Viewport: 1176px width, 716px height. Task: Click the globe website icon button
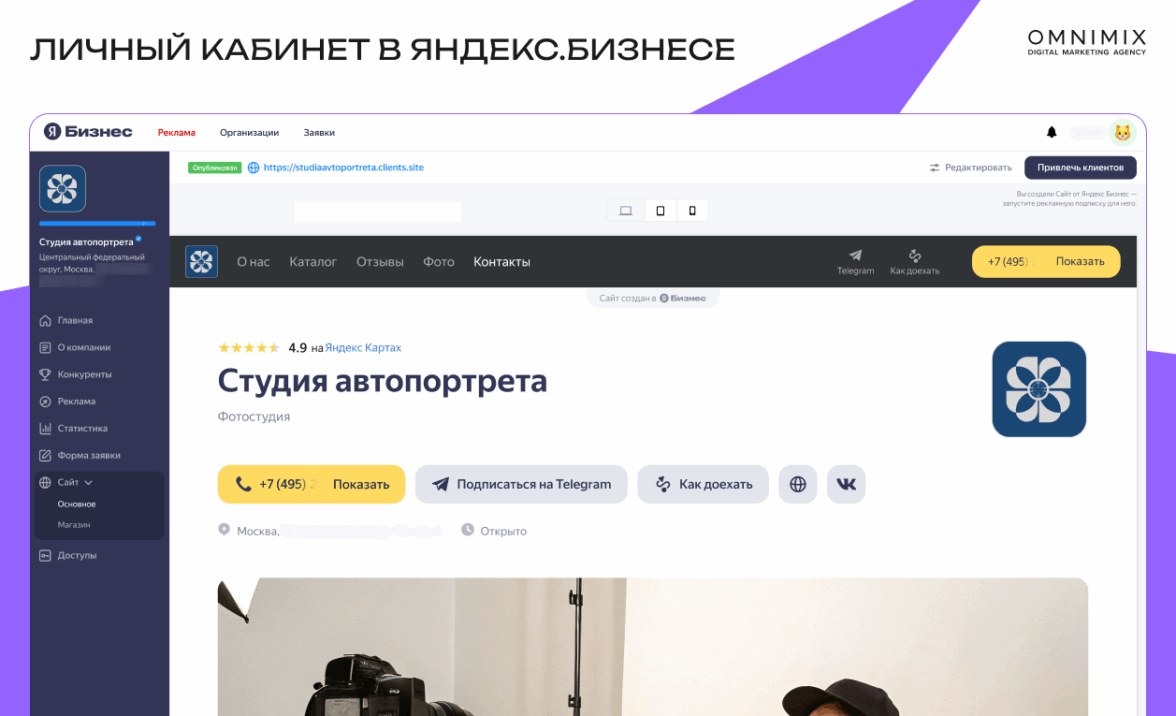(797, 484)
